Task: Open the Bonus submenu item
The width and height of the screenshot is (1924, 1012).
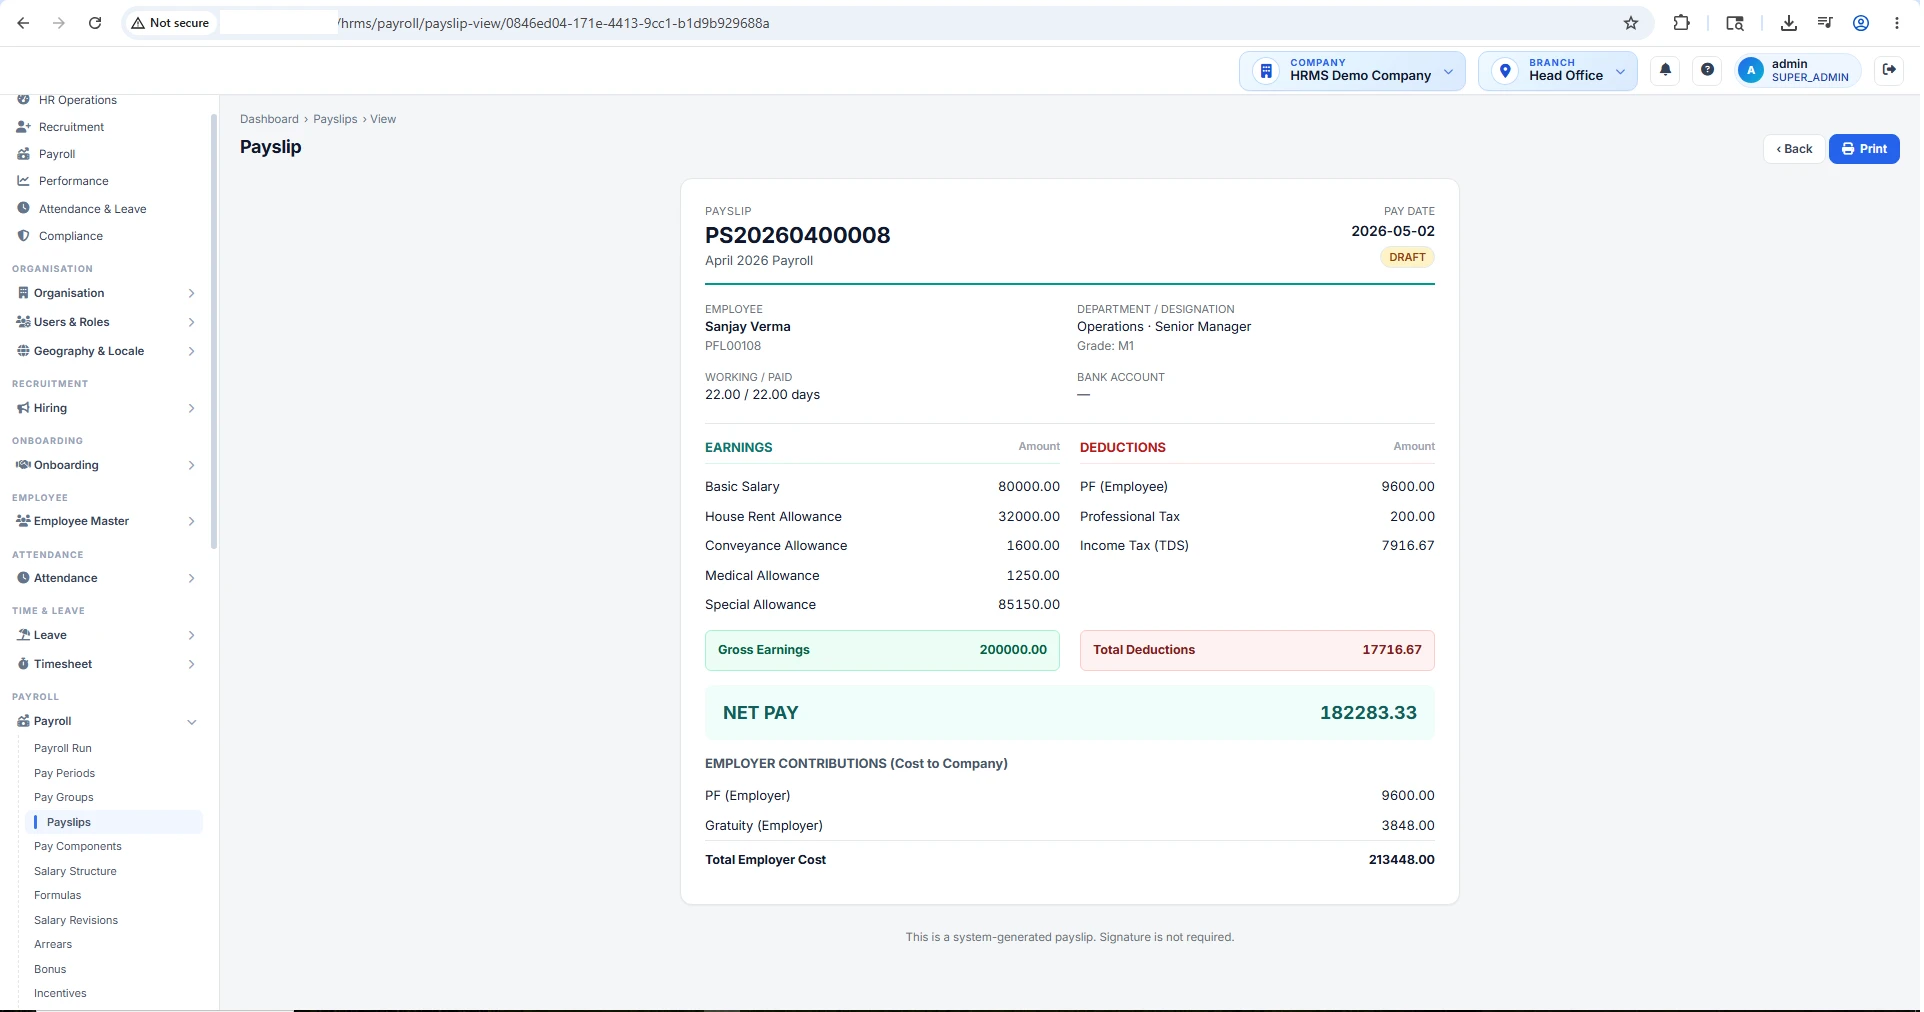Action: pyautogui.click(x=50, y=969)
